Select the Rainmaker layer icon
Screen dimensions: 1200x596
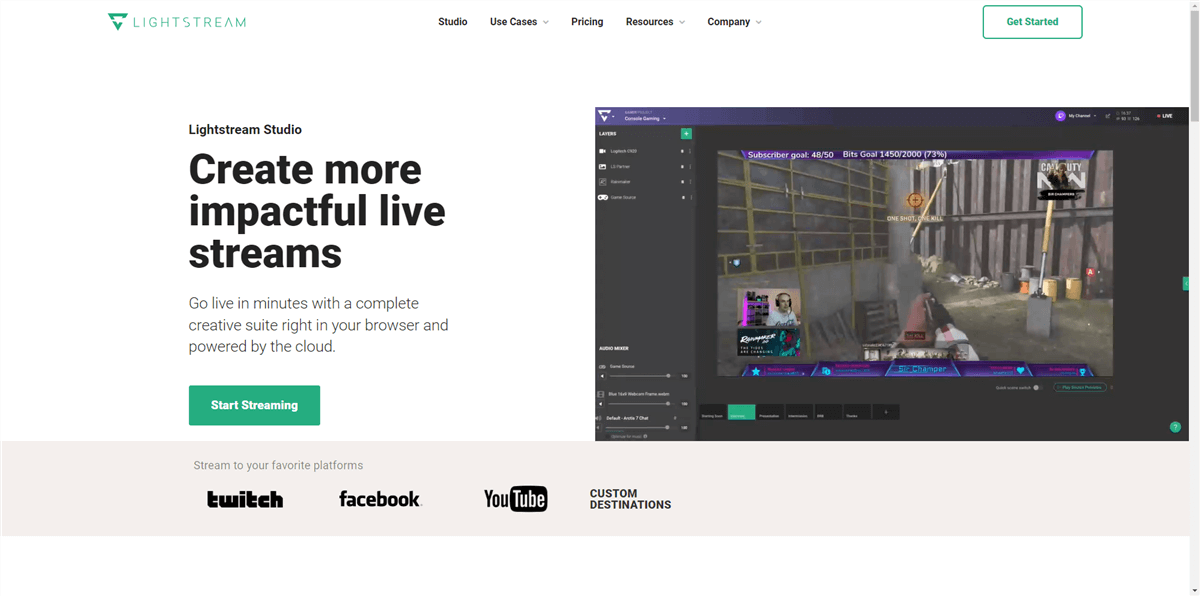coord(602,182)
